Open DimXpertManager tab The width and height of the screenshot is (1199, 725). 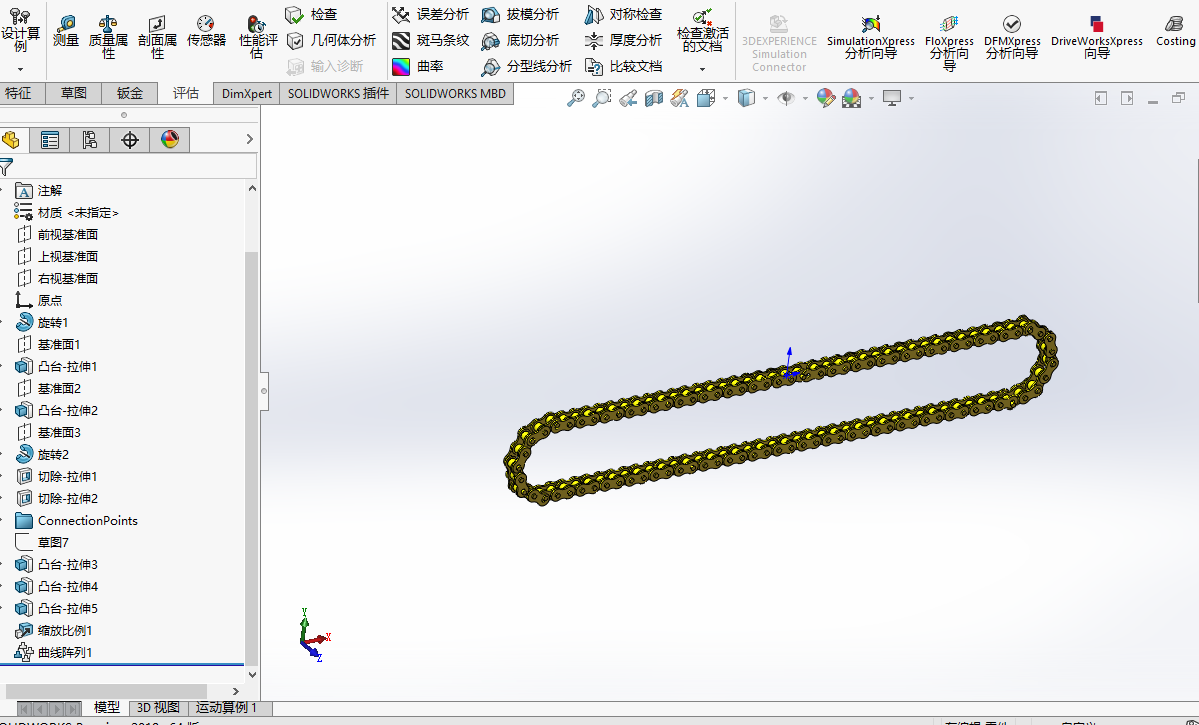point(130,140)
